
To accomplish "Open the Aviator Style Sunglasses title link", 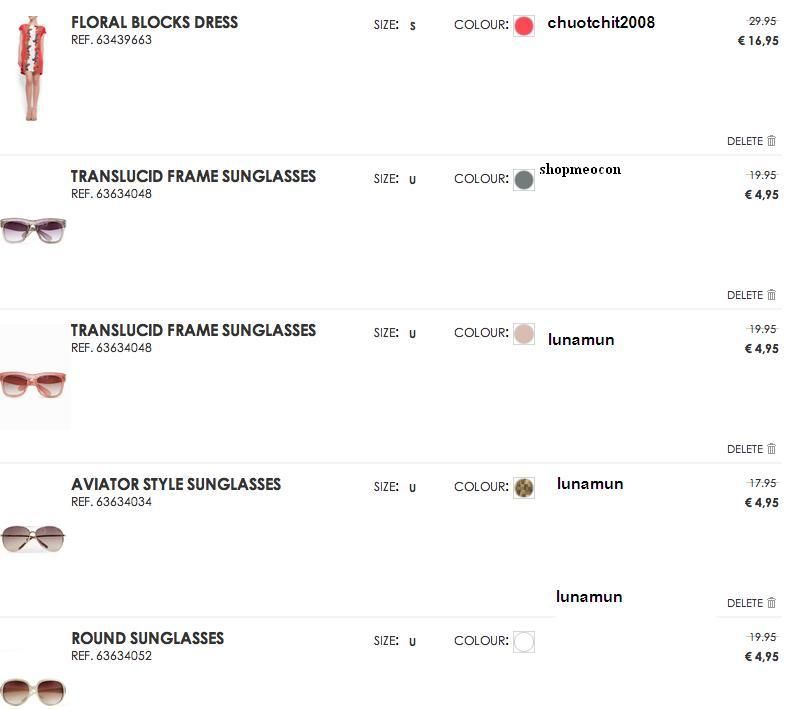I will (176, 484).
